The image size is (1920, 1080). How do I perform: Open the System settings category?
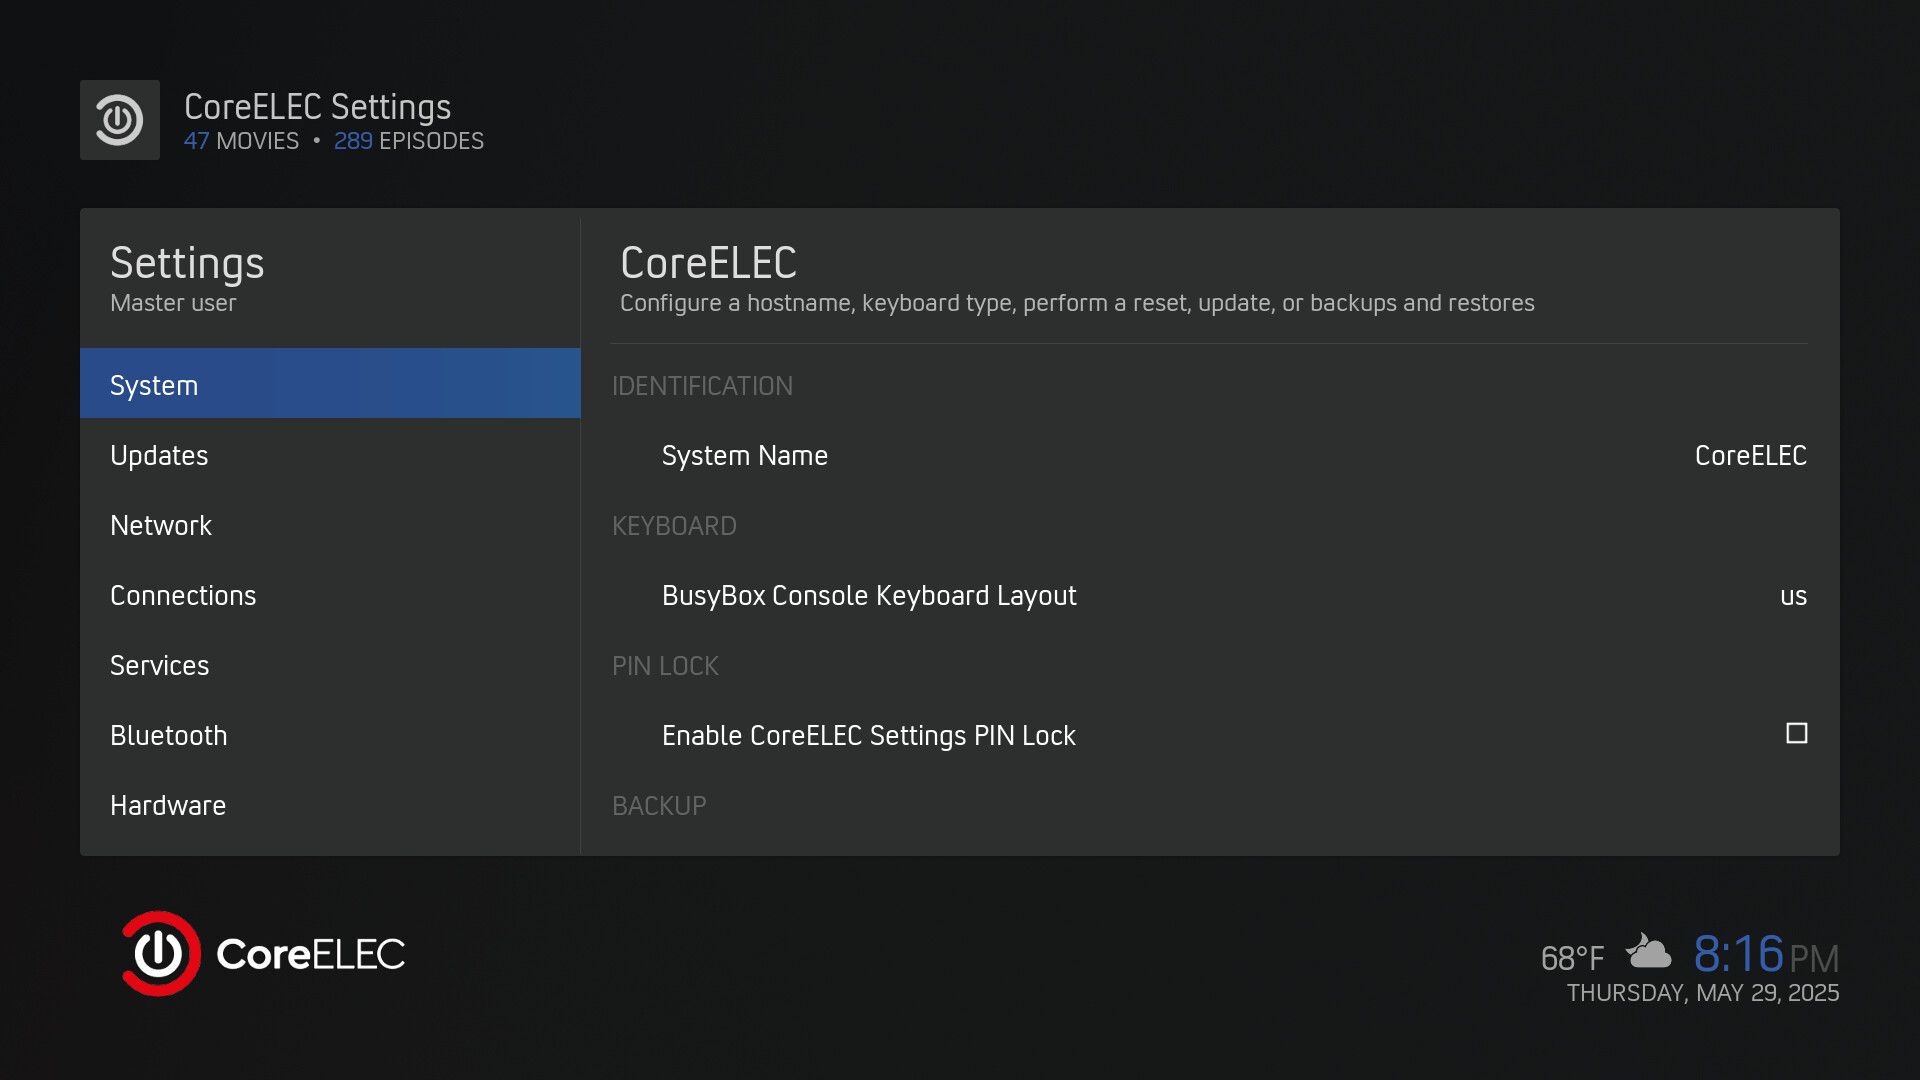[330, 384]
